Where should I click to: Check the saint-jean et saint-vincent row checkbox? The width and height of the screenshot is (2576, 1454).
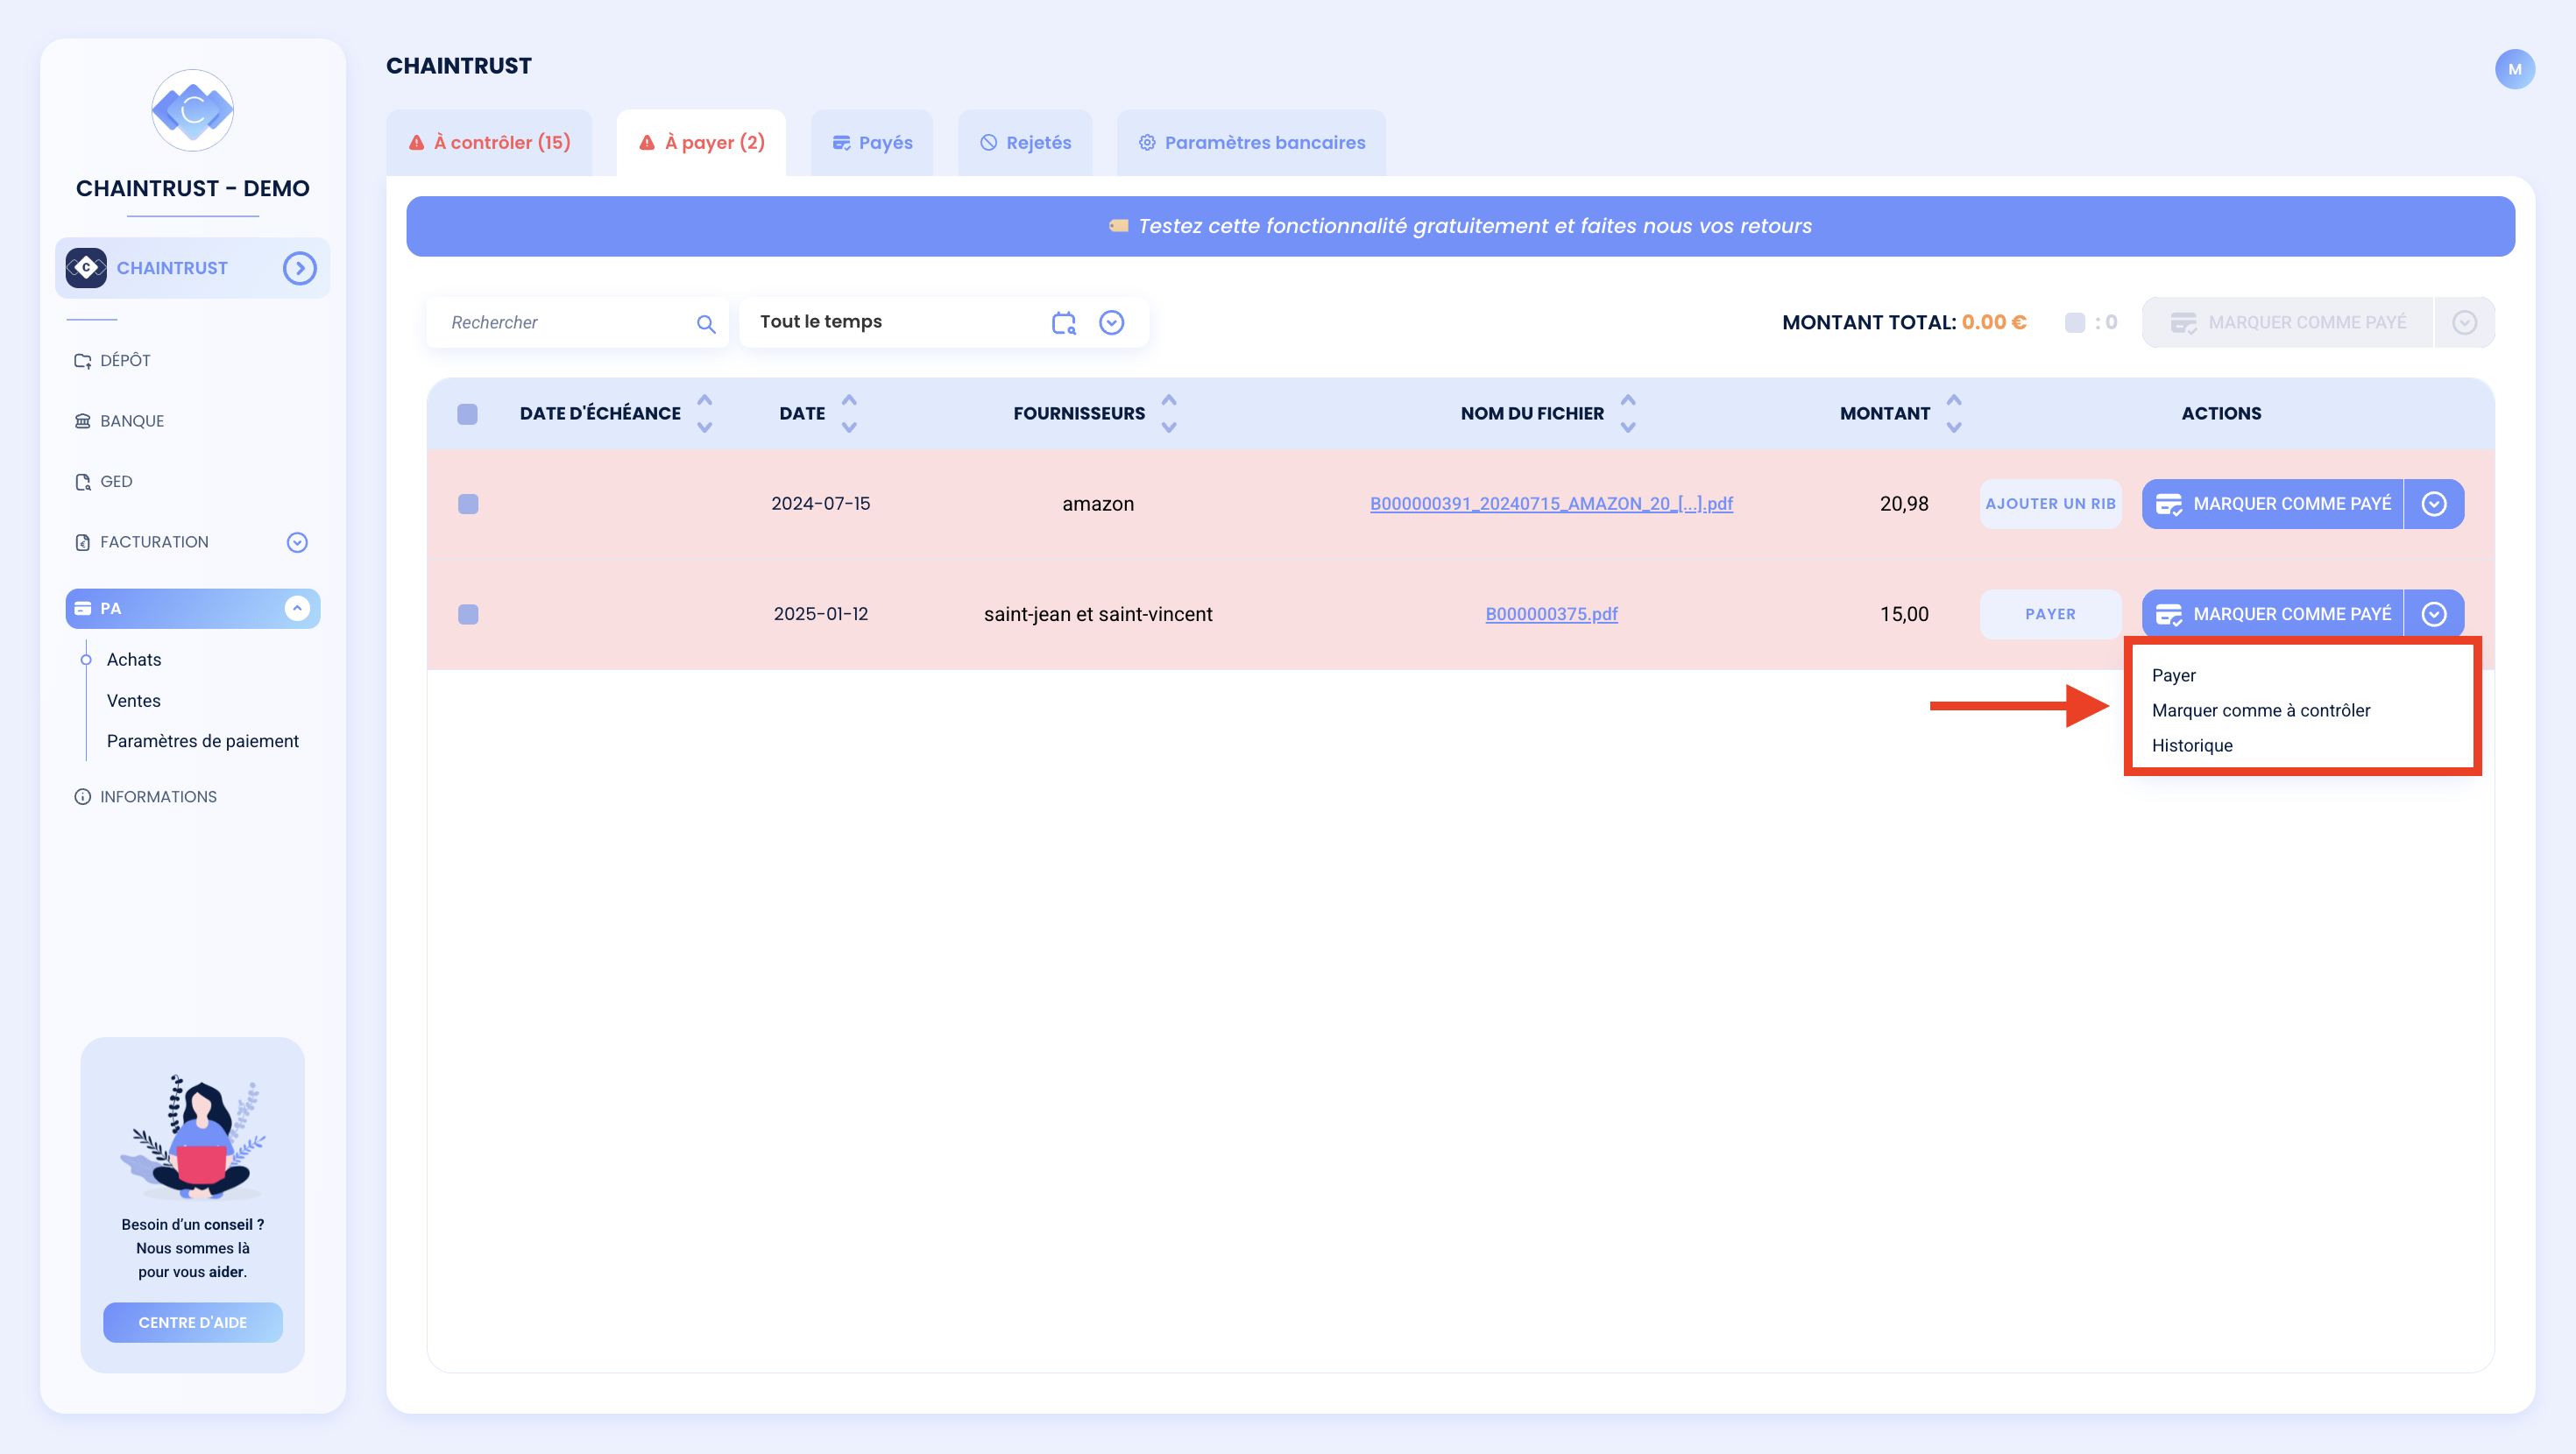coord(468,614)
